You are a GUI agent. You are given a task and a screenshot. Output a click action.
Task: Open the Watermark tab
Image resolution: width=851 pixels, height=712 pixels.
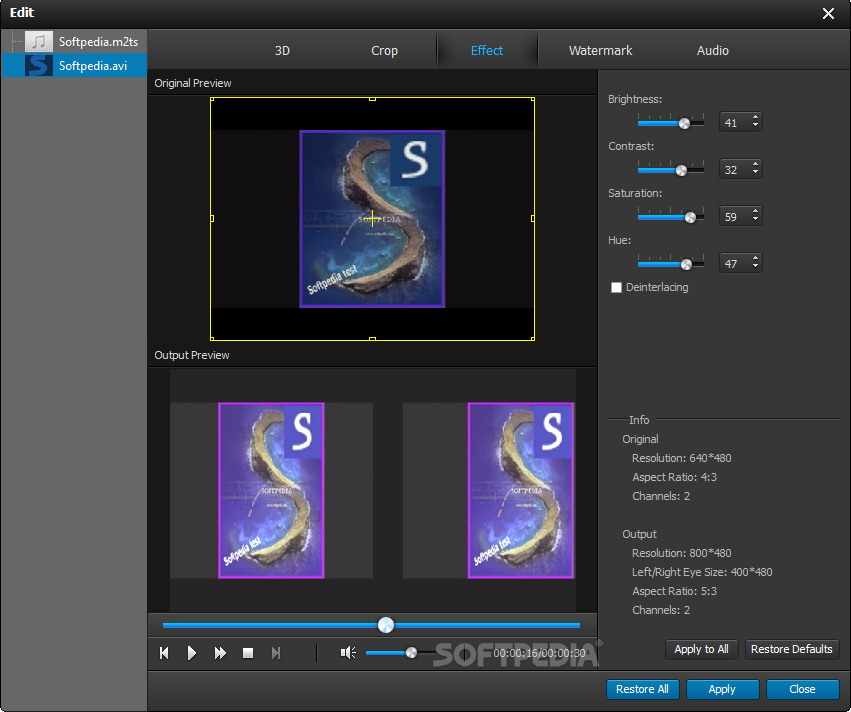pos(600,50)
